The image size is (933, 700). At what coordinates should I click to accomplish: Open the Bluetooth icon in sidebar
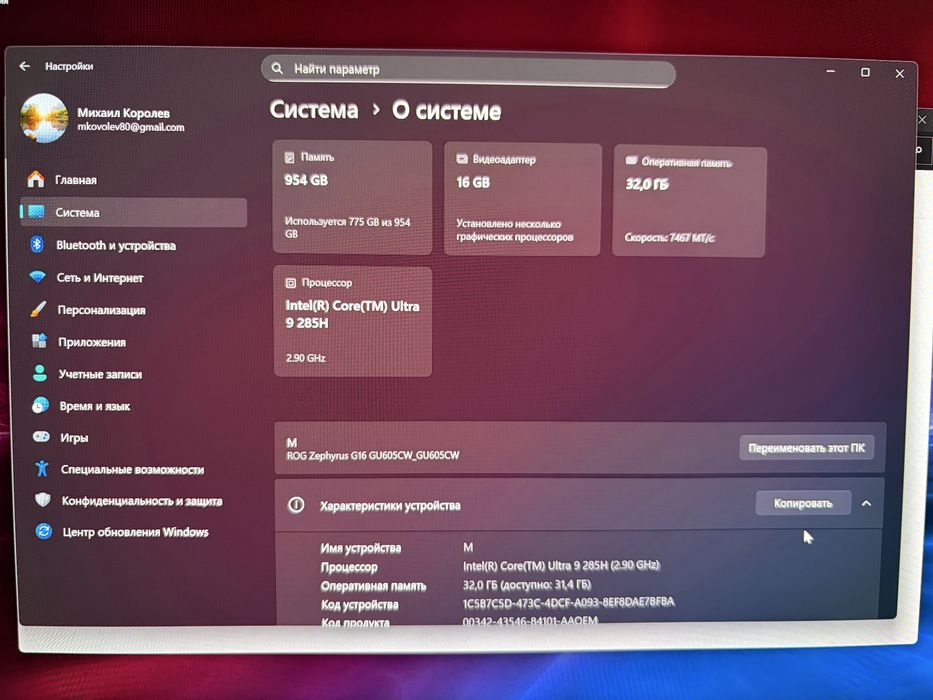37,244
